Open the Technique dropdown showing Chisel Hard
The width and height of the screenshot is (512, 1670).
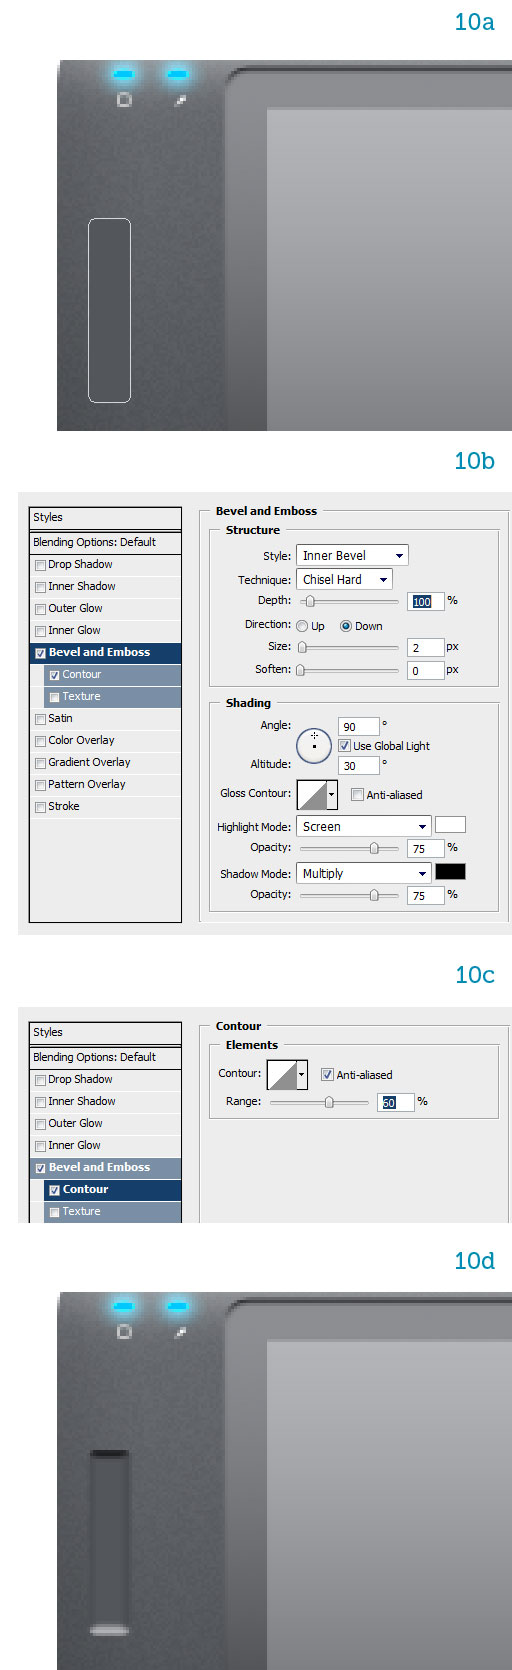pos(344,579)
